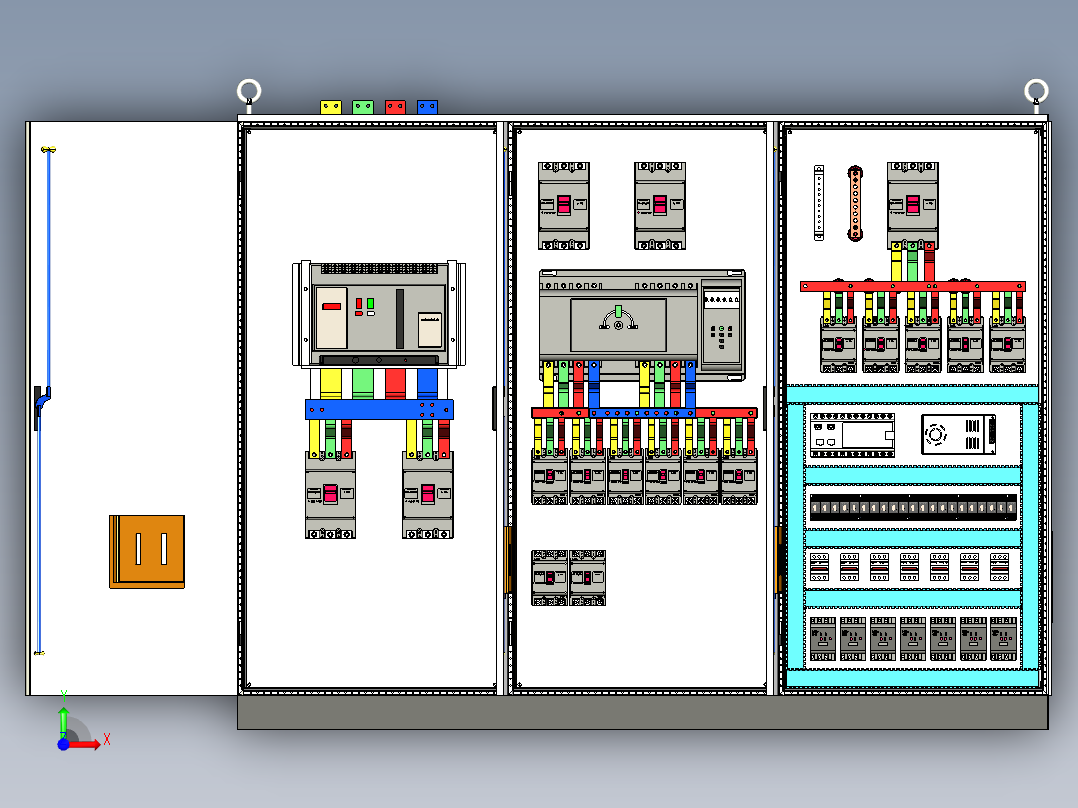The height and width of the screenshot is (808, 1078).
Task: Click the door handle on the open door
Action: pos(41,406)
